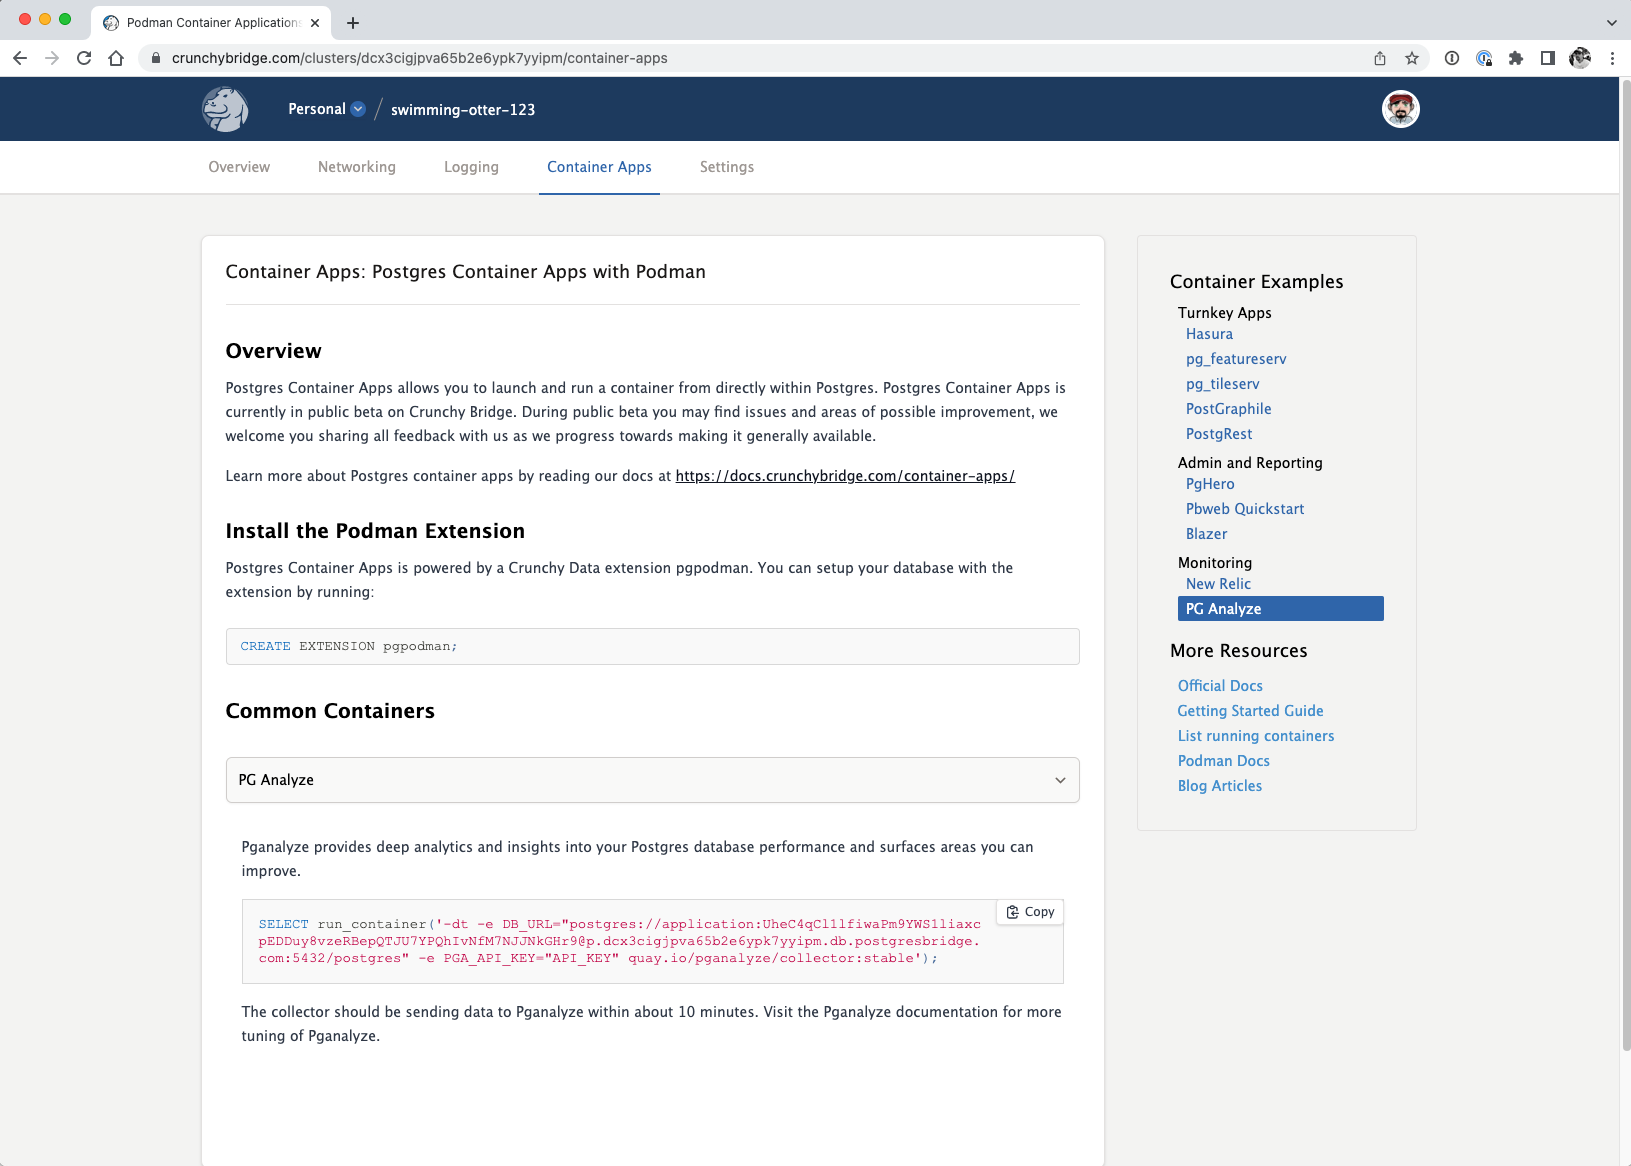Screen dimensions: 1631x1166
Task: Select the pg_featureserv example
Action: pos(1236,359)
